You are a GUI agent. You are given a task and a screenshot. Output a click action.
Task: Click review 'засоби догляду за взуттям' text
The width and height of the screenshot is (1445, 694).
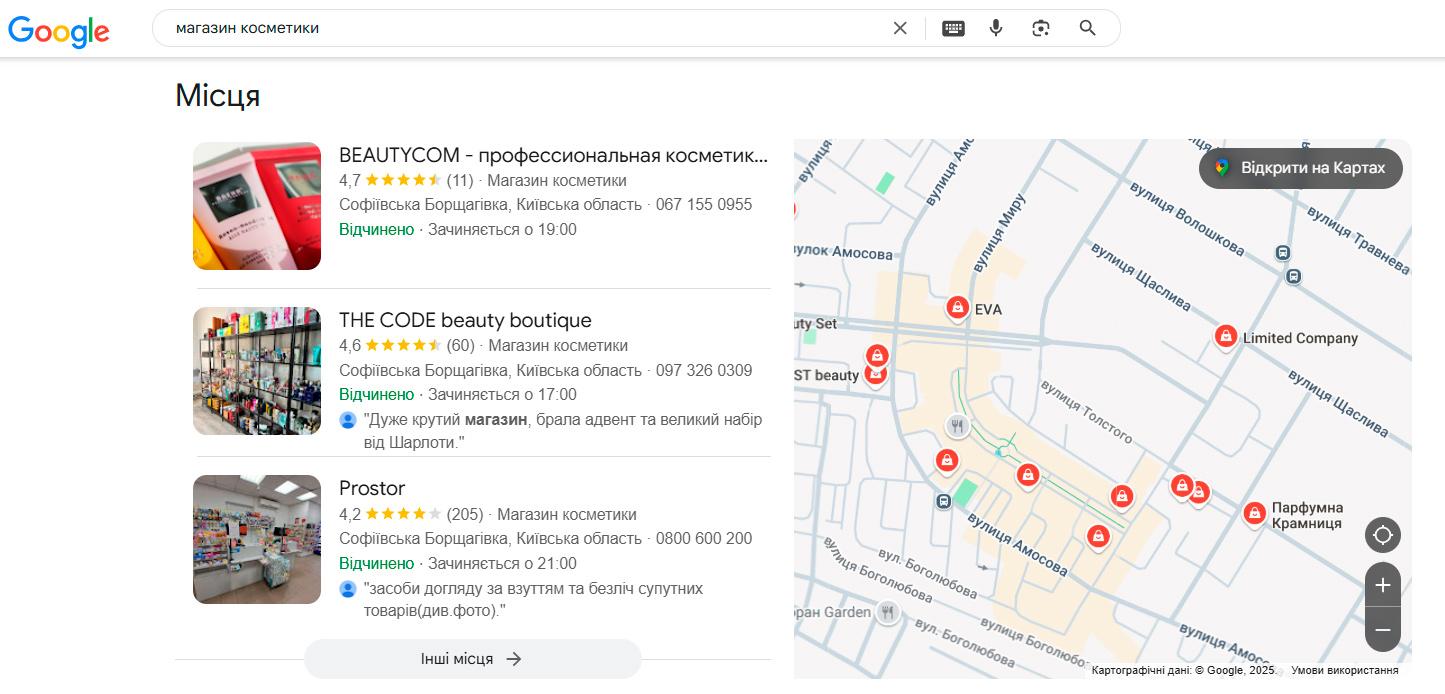(x=533, y=599)
